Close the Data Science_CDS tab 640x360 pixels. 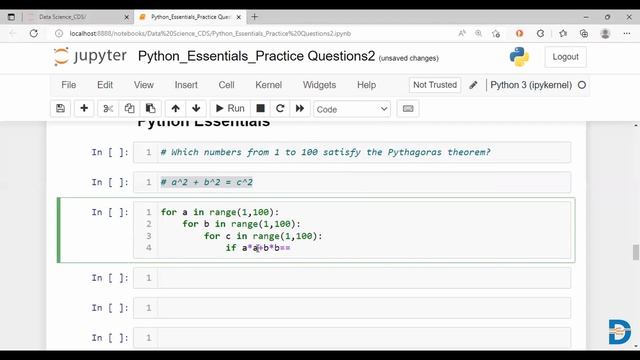126,17
